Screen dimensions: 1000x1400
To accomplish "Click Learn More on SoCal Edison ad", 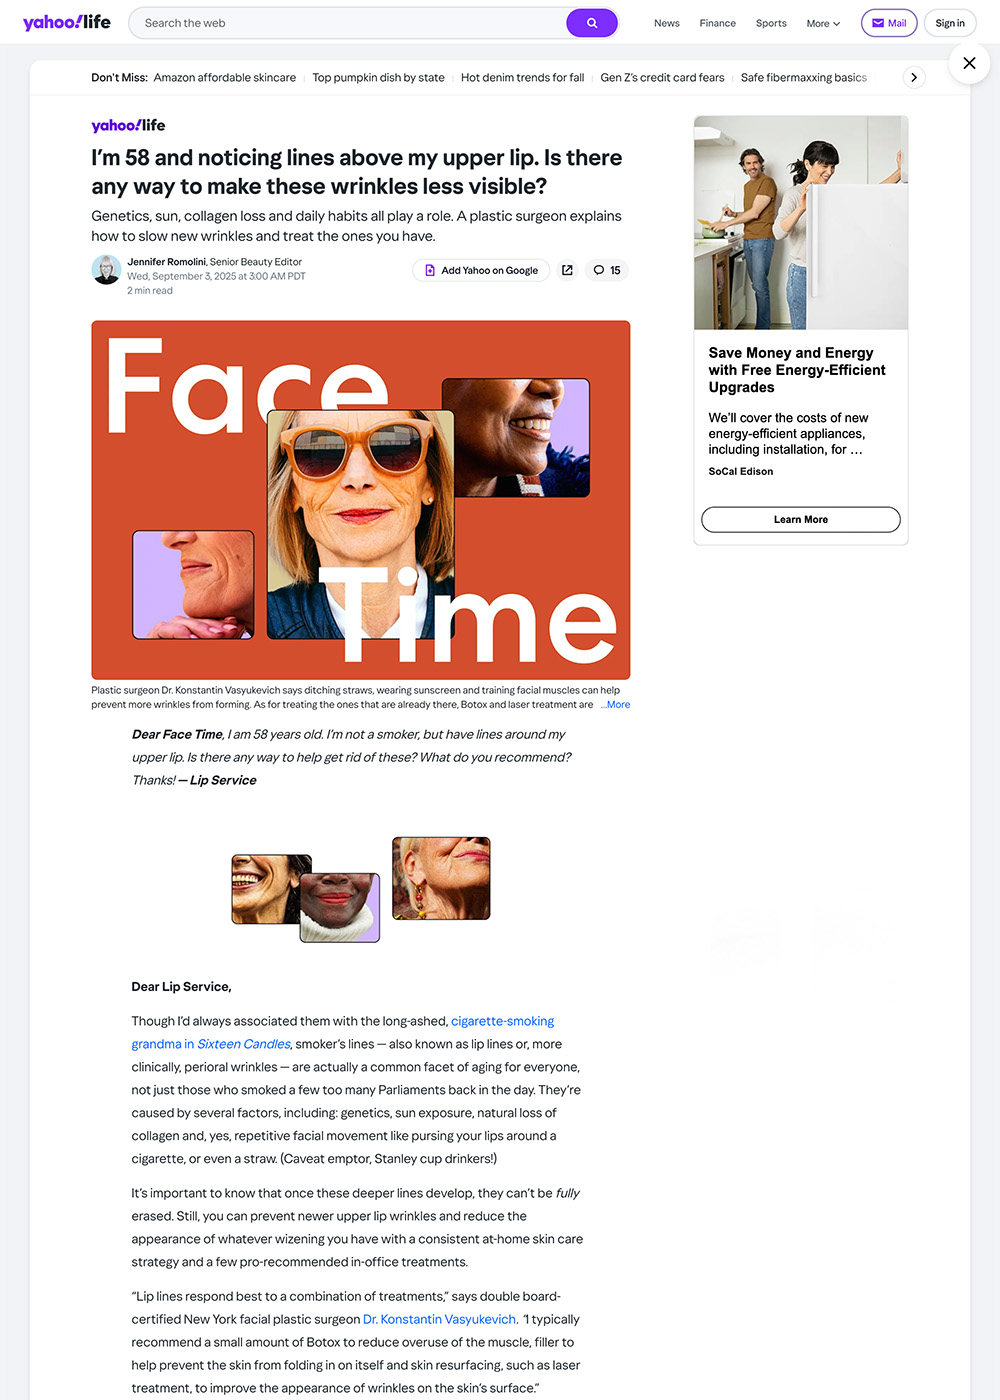I will 801,519.
